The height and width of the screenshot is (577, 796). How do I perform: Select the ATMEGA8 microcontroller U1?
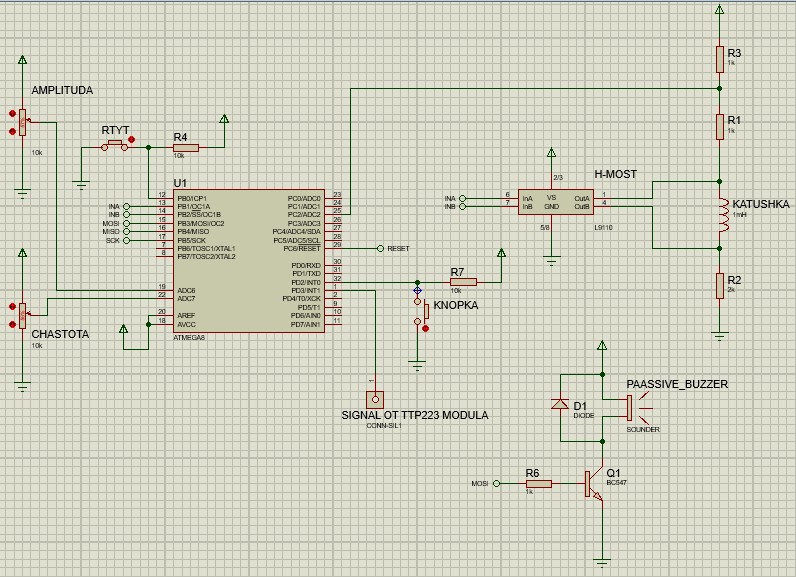click(x=247, y=260)
